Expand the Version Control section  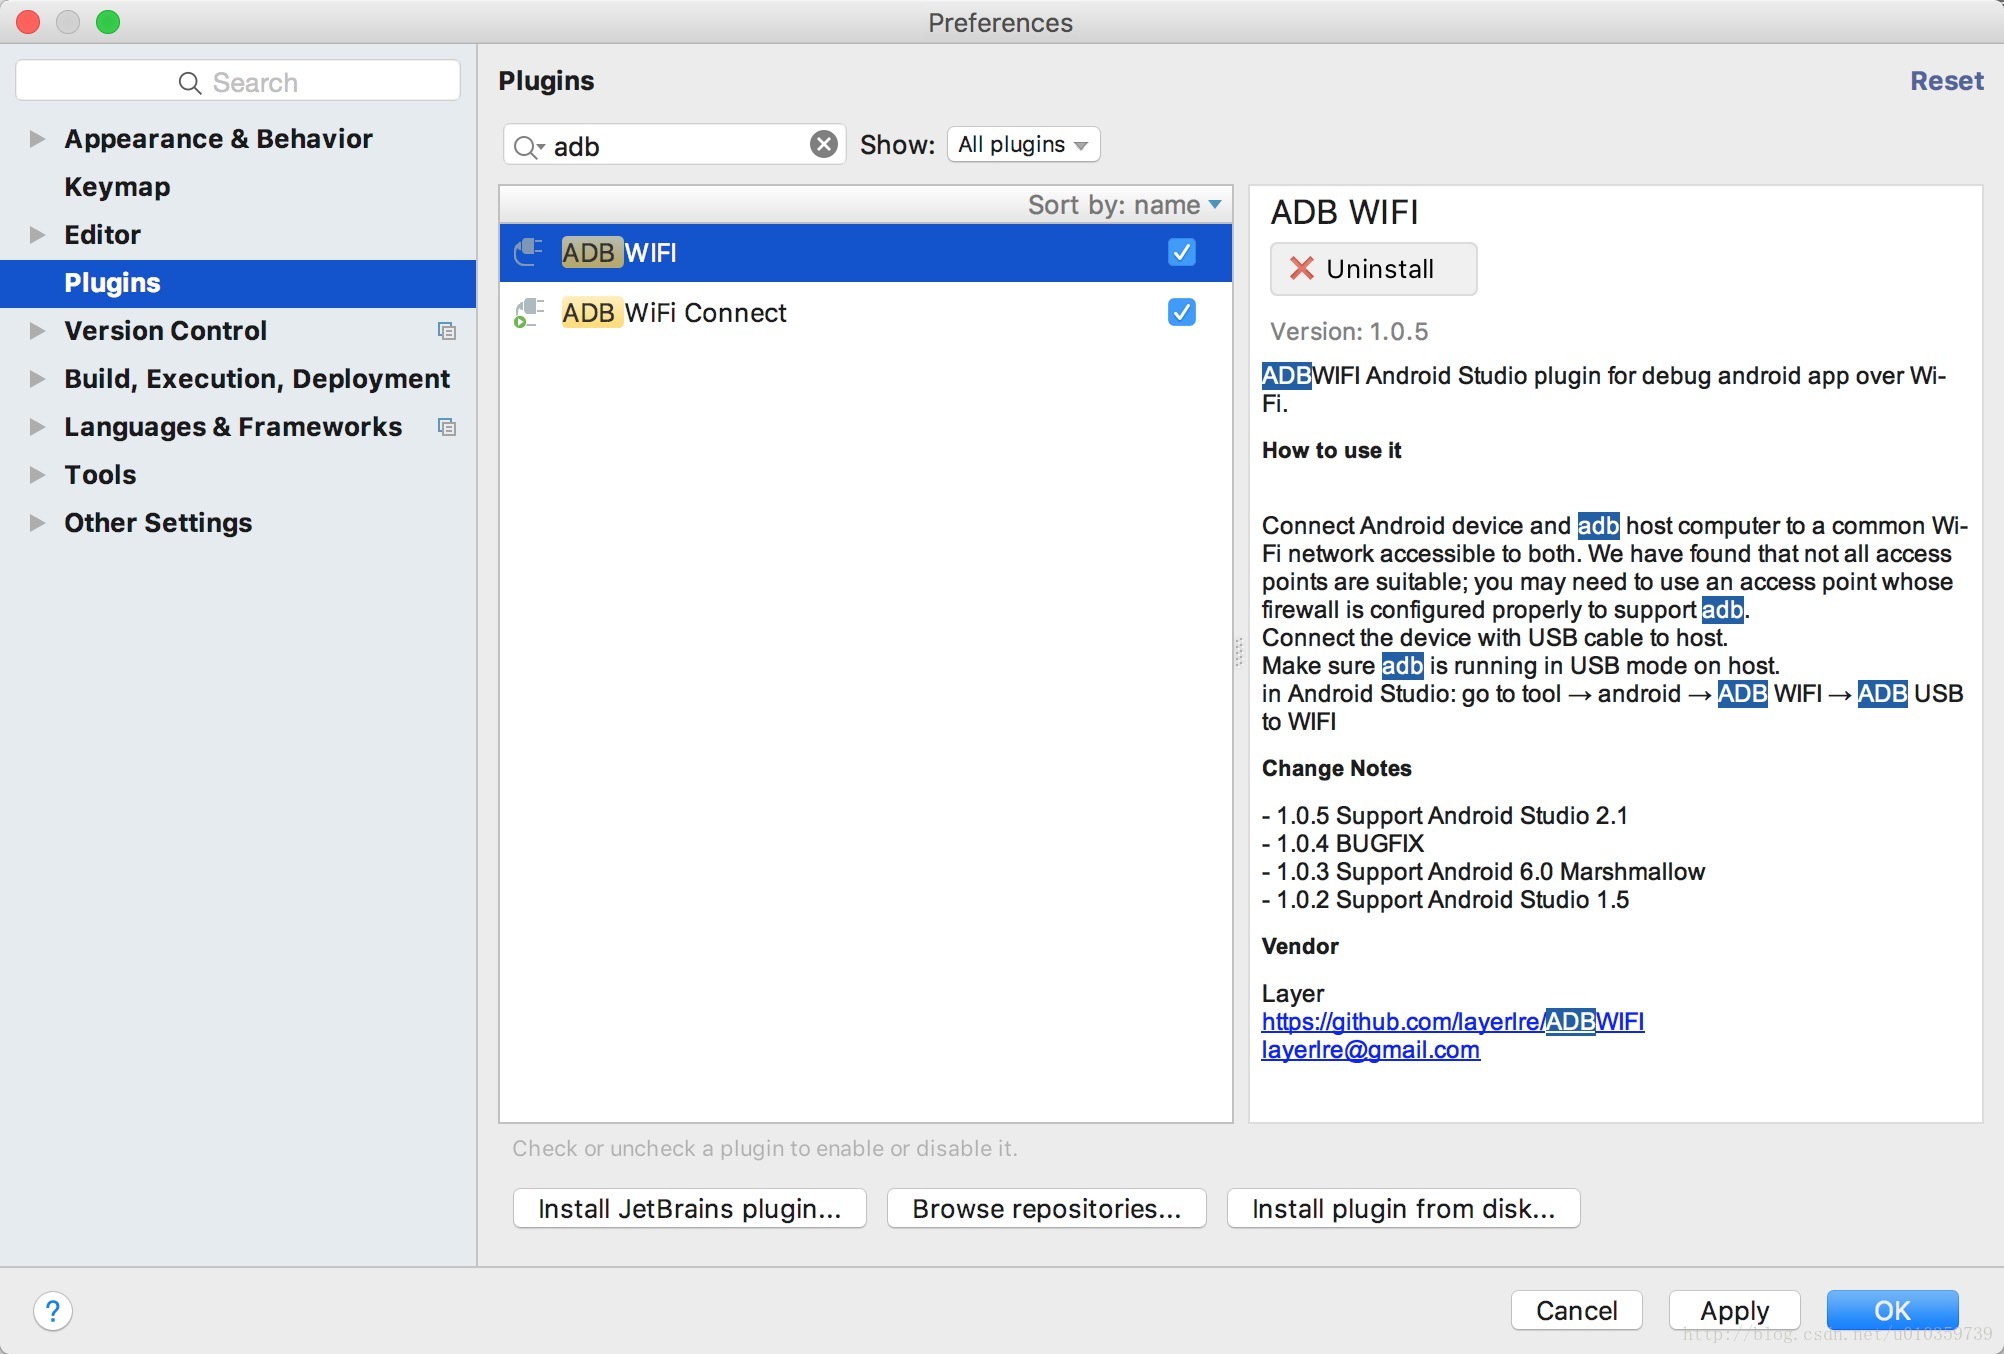[x=37, y=331]
